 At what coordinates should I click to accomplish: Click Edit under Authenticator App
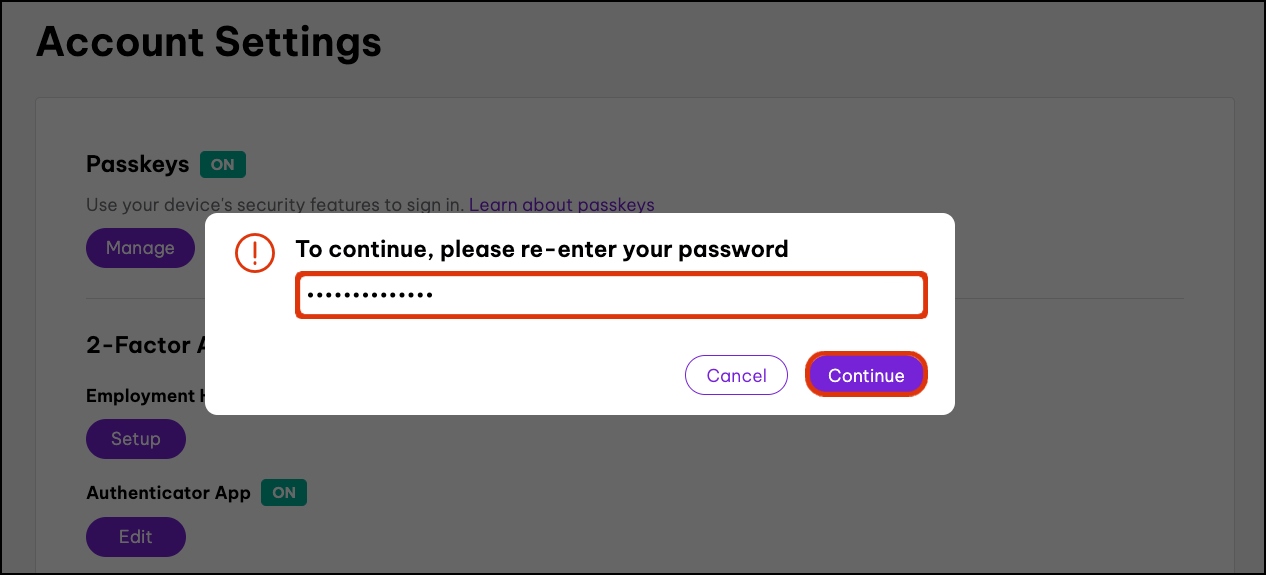pos(136,537)
